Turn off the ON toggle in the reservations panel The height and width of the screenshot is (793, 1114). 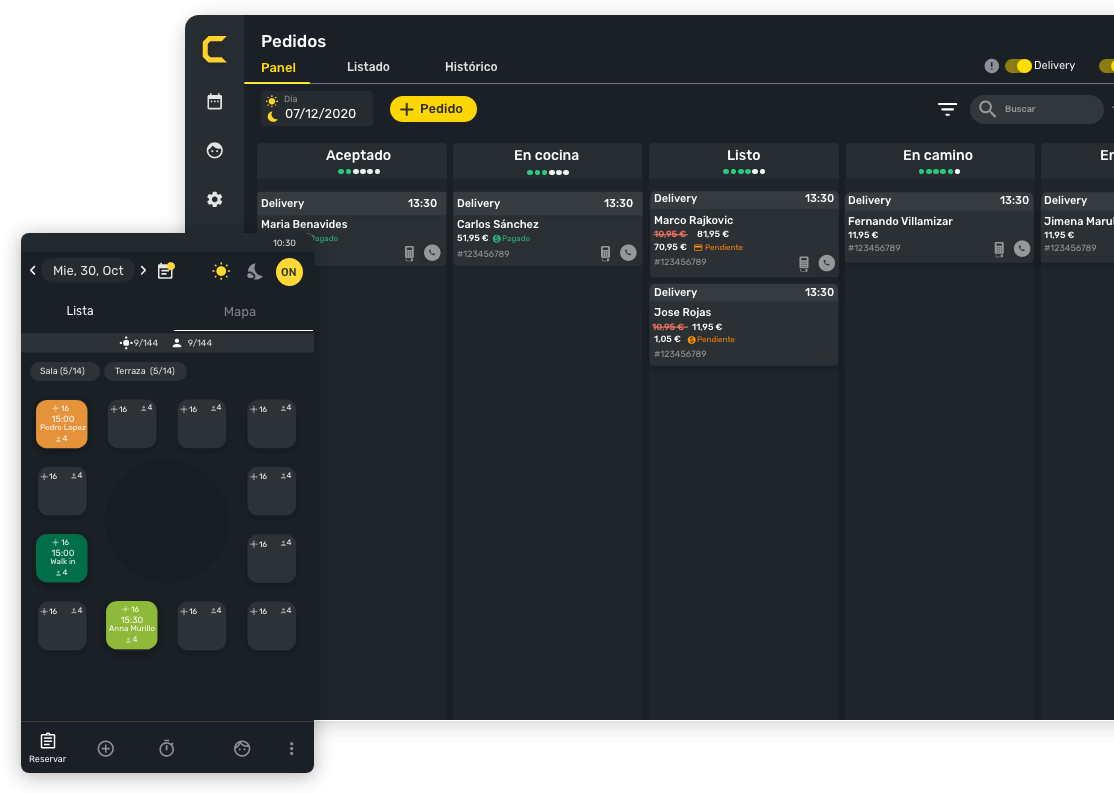[288, 271]
